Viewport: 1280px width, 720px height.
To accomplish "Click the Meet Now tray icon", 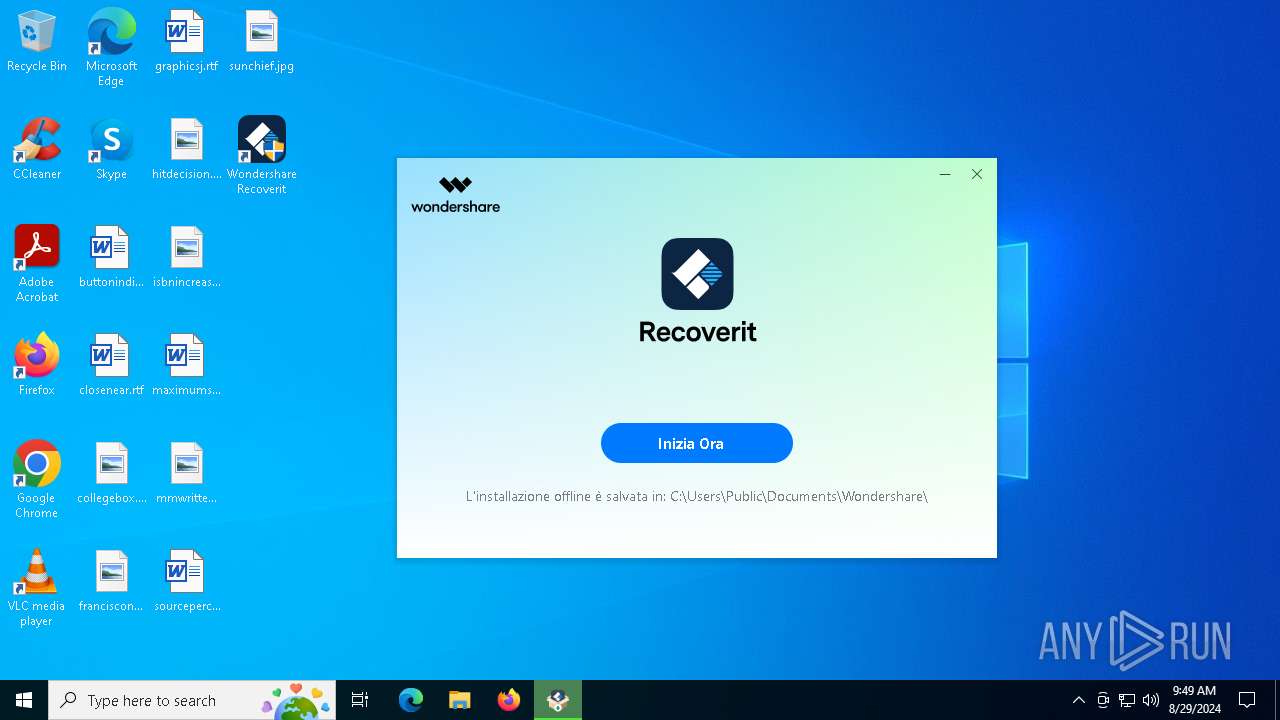I will pyautogui.click(x=1102, y=700).
